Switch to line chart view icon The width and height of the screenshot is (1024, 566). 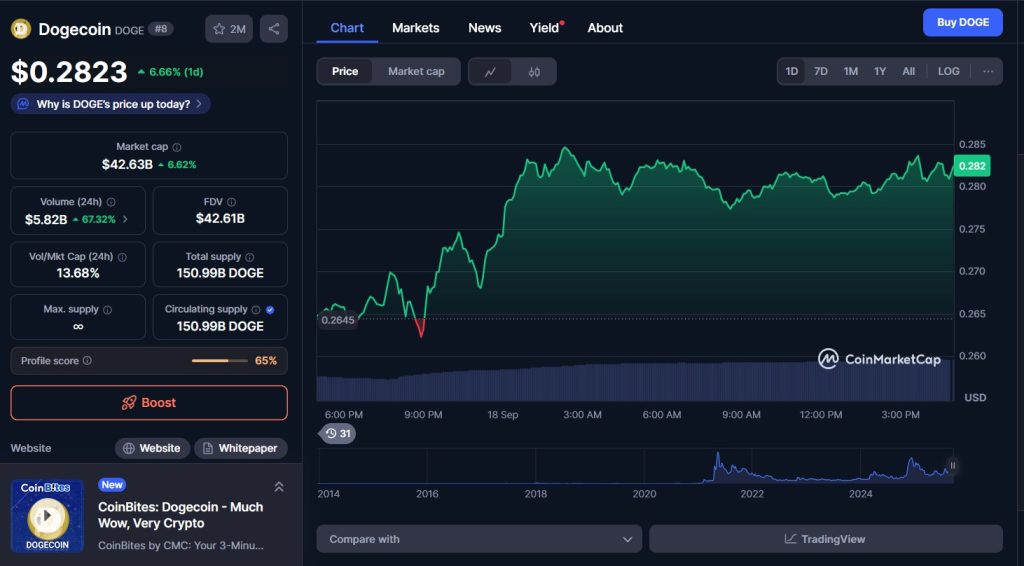tap(490, 72)
